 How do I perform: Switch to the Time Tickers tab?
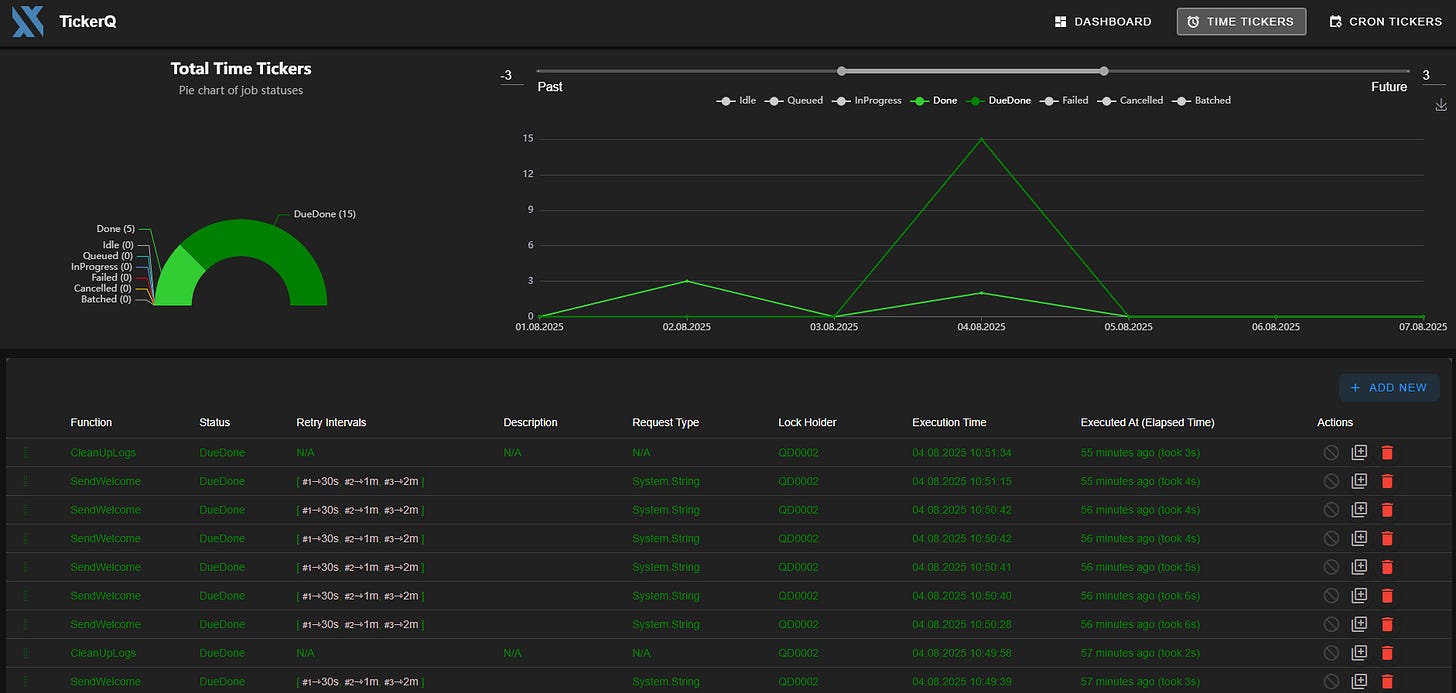tap(1241, 21)
